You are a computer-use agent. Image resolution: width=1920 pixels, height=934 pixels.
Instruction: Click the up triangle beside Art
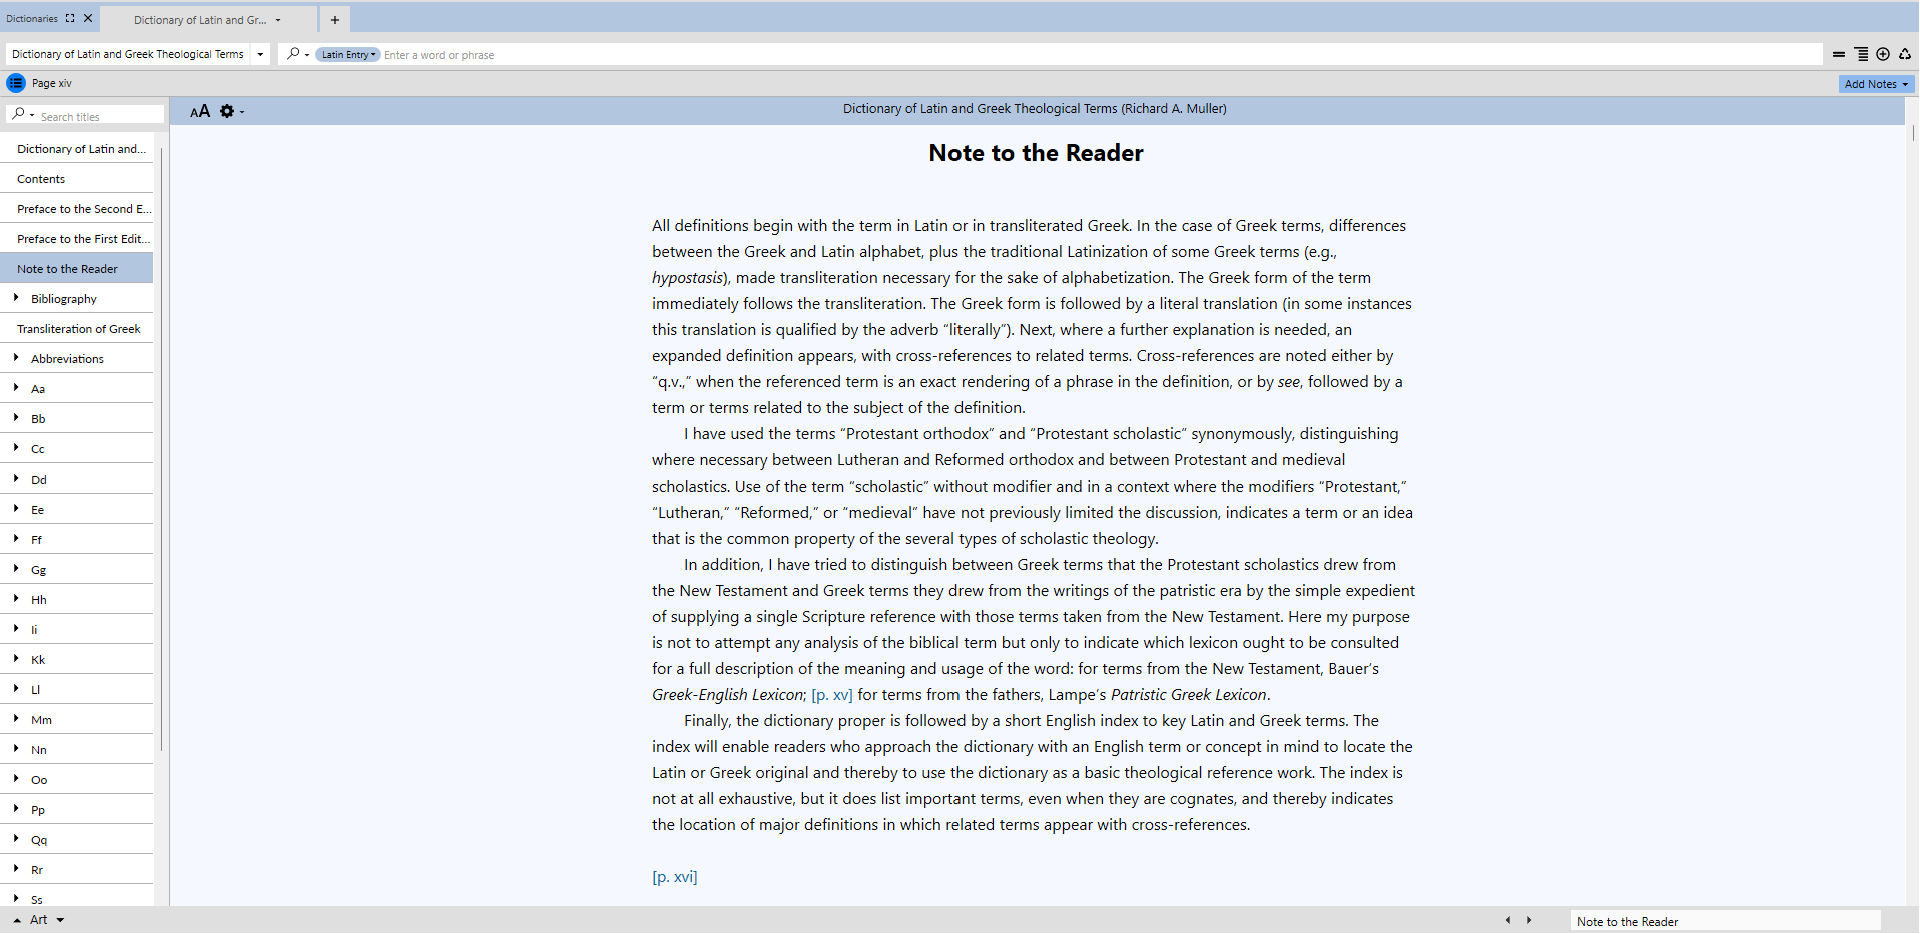[x=17, y=920]
